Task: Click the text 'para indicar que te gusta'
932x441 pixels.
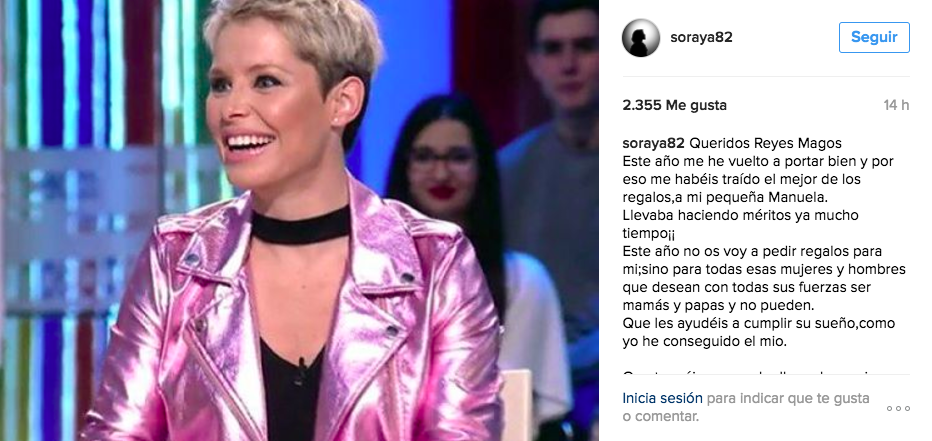Action: point(788,398)
